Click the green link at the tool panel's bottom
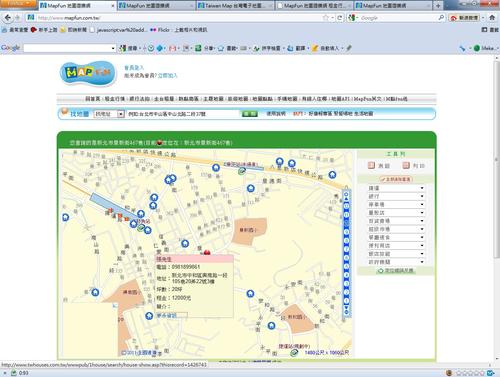This screenshot has height=377, width=500. pos(396,271)
